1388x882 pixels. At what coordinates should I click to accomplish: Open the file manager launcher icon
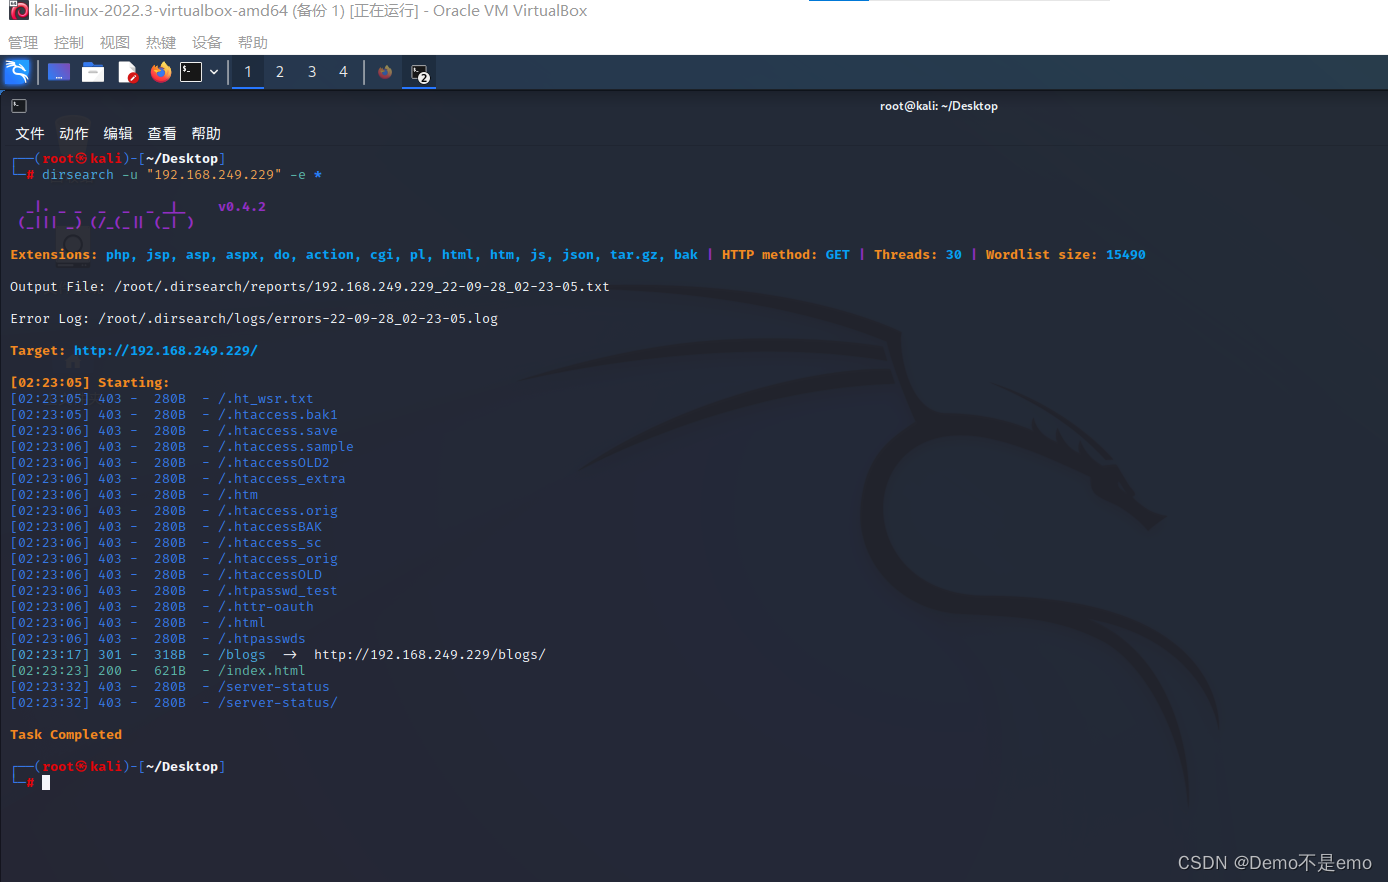[93, 72]
